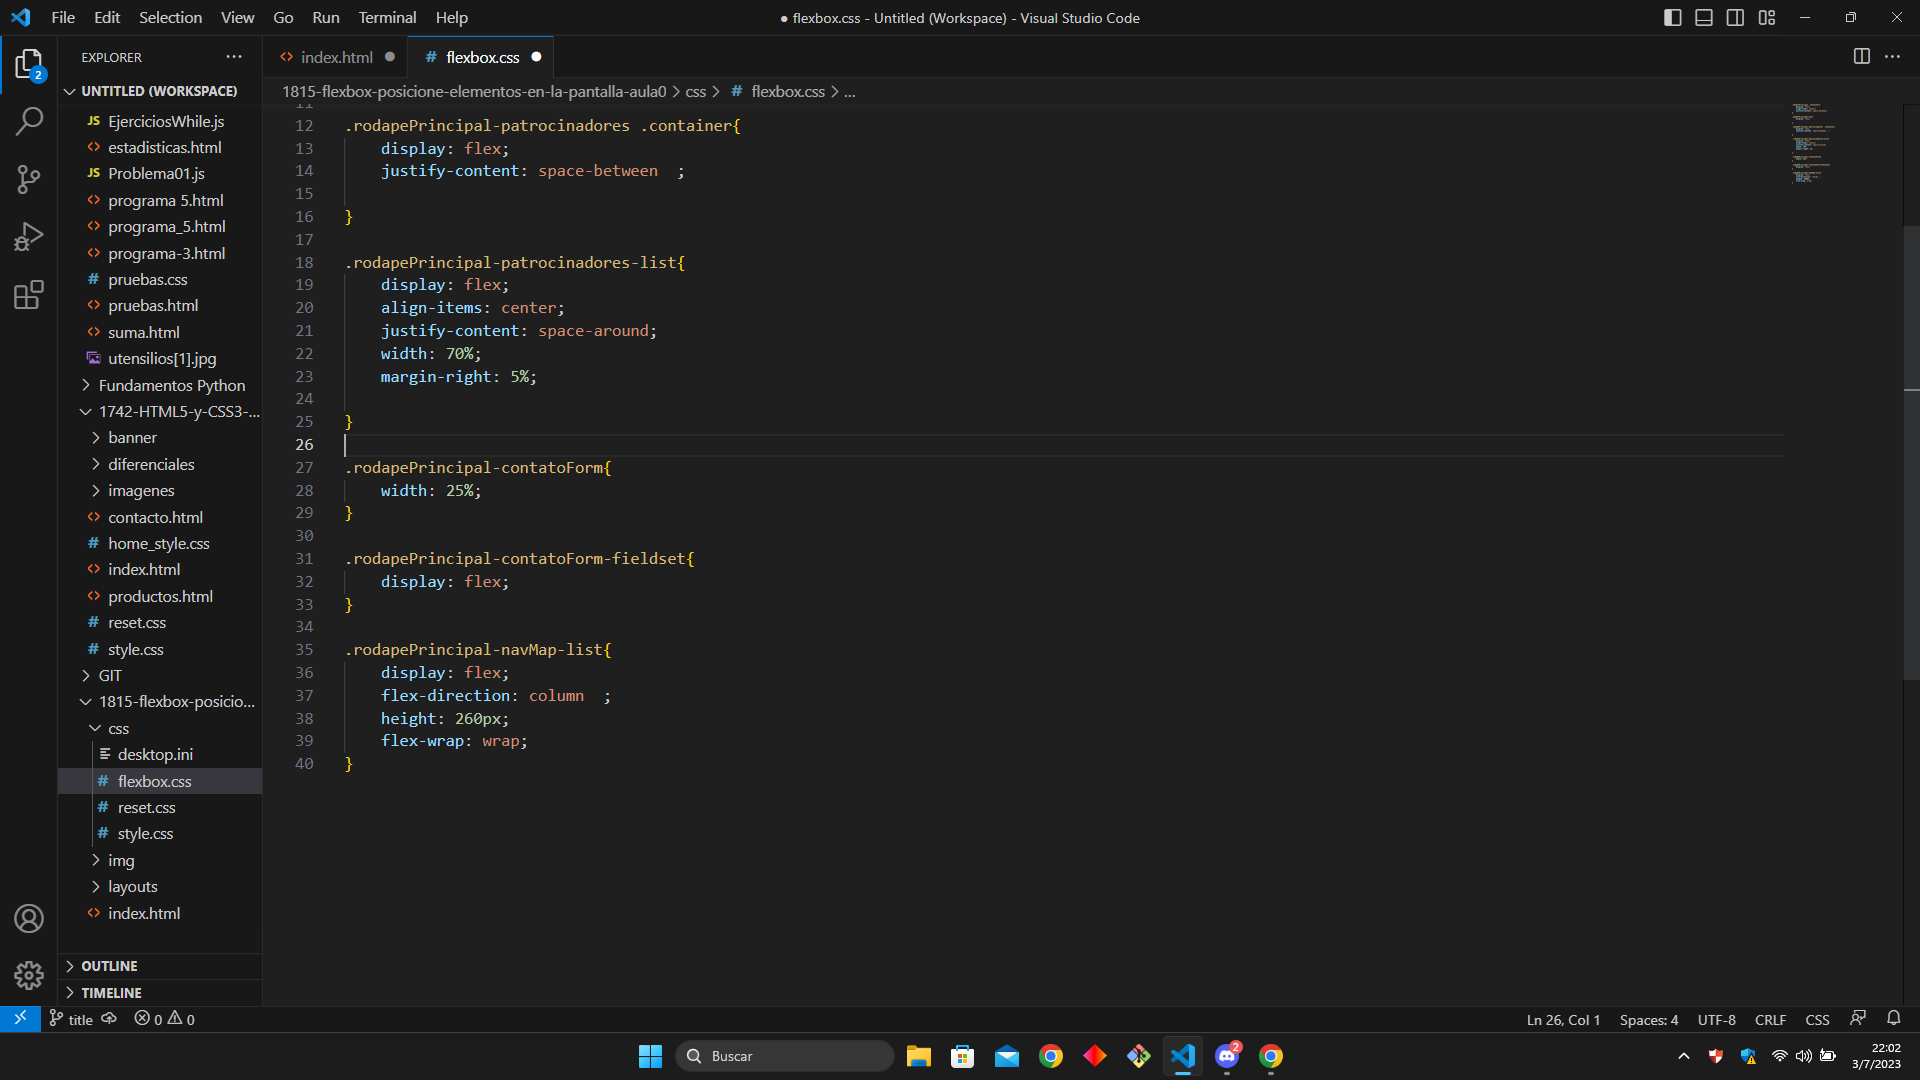Click css segment in breadcrumb
The width and height of the screenshot is (1920, 1080).
click(x=695, y=91)
